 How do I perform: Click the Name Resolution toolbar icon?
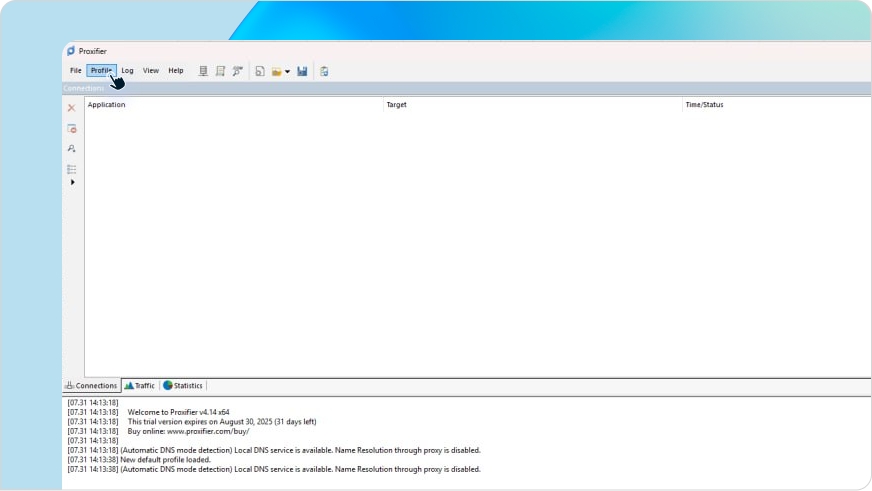237,71
